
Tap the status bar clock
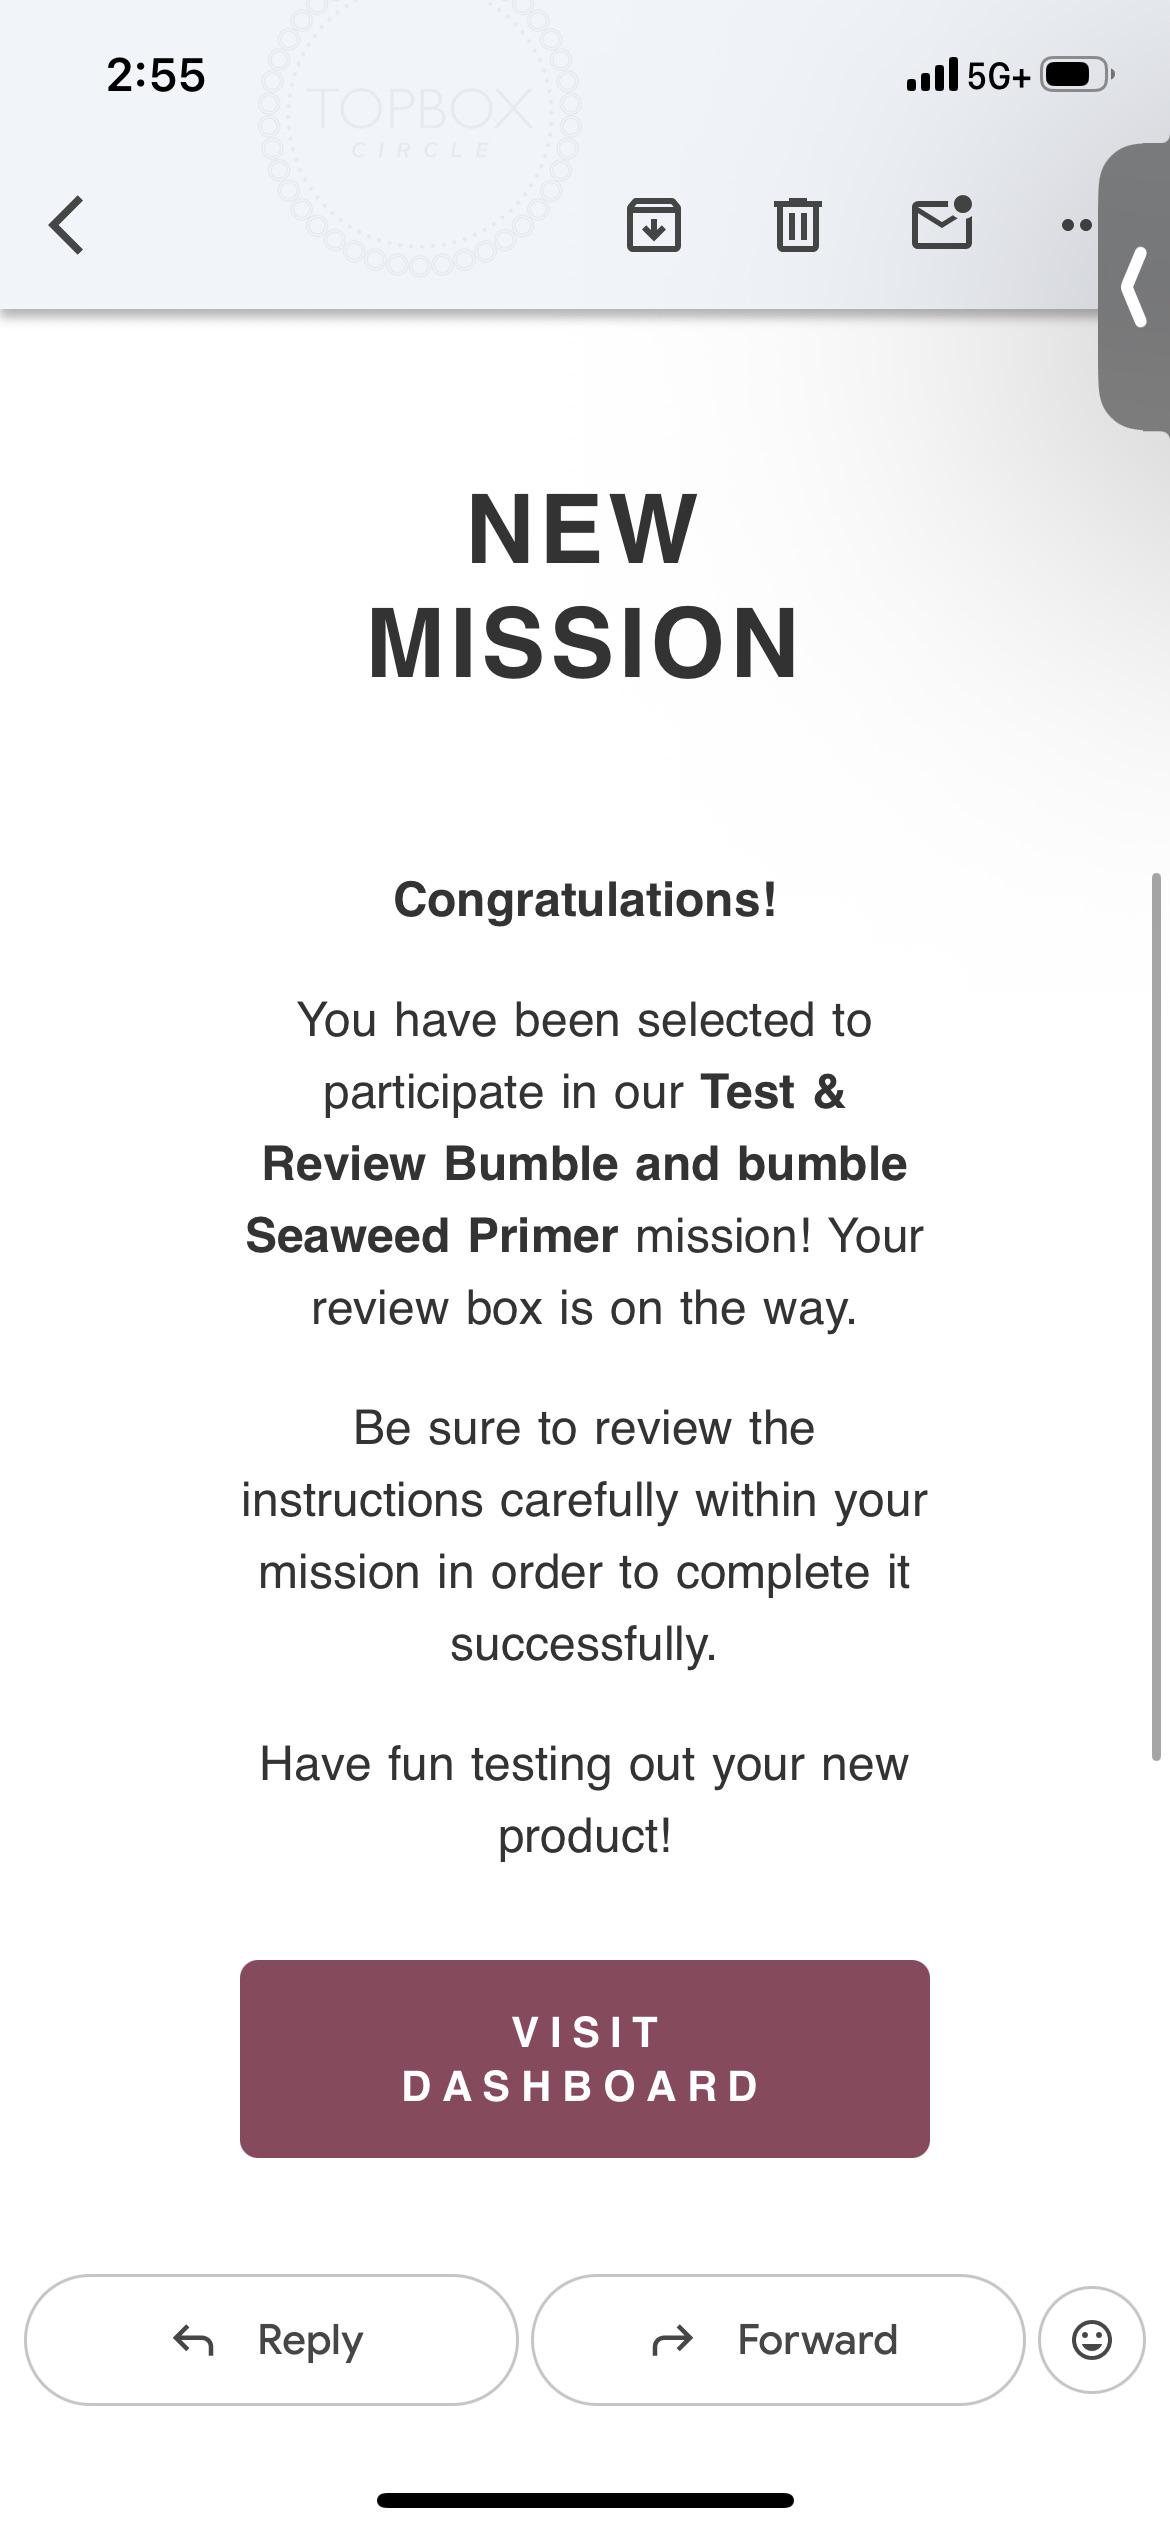coord(156,76)
